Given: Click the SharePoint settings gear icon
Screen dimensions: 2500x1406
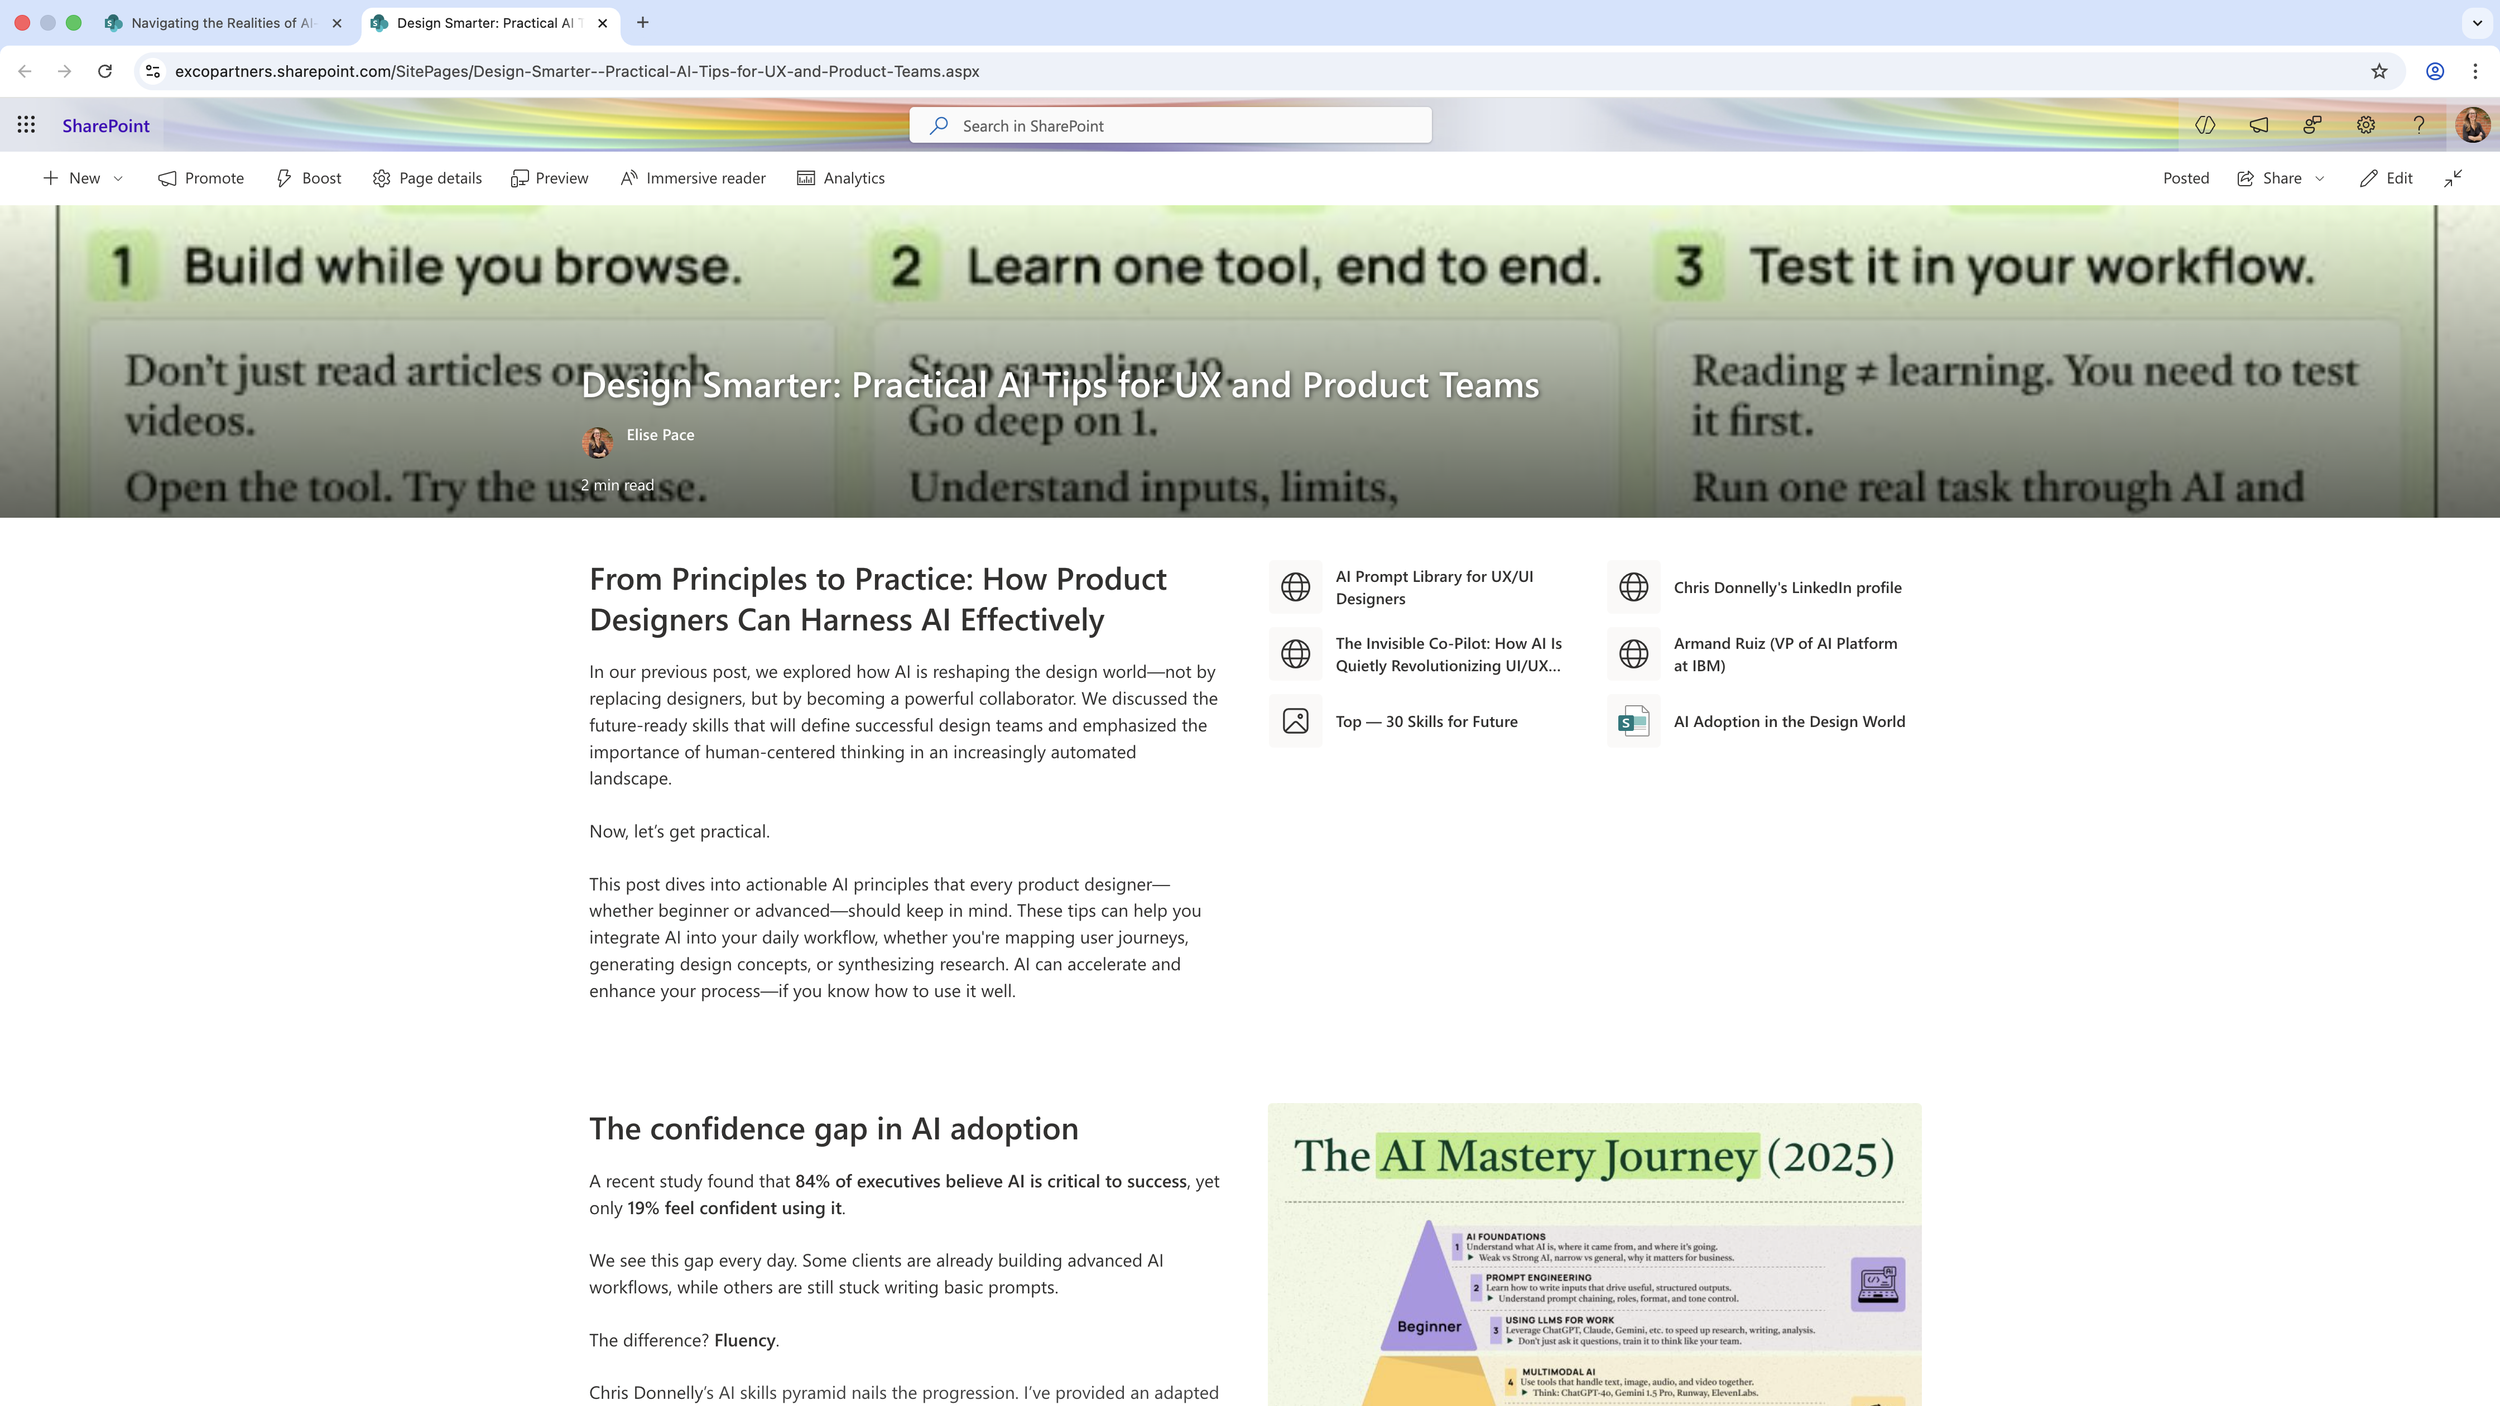Looking at the screenshot, I should tap(2365, 125).
